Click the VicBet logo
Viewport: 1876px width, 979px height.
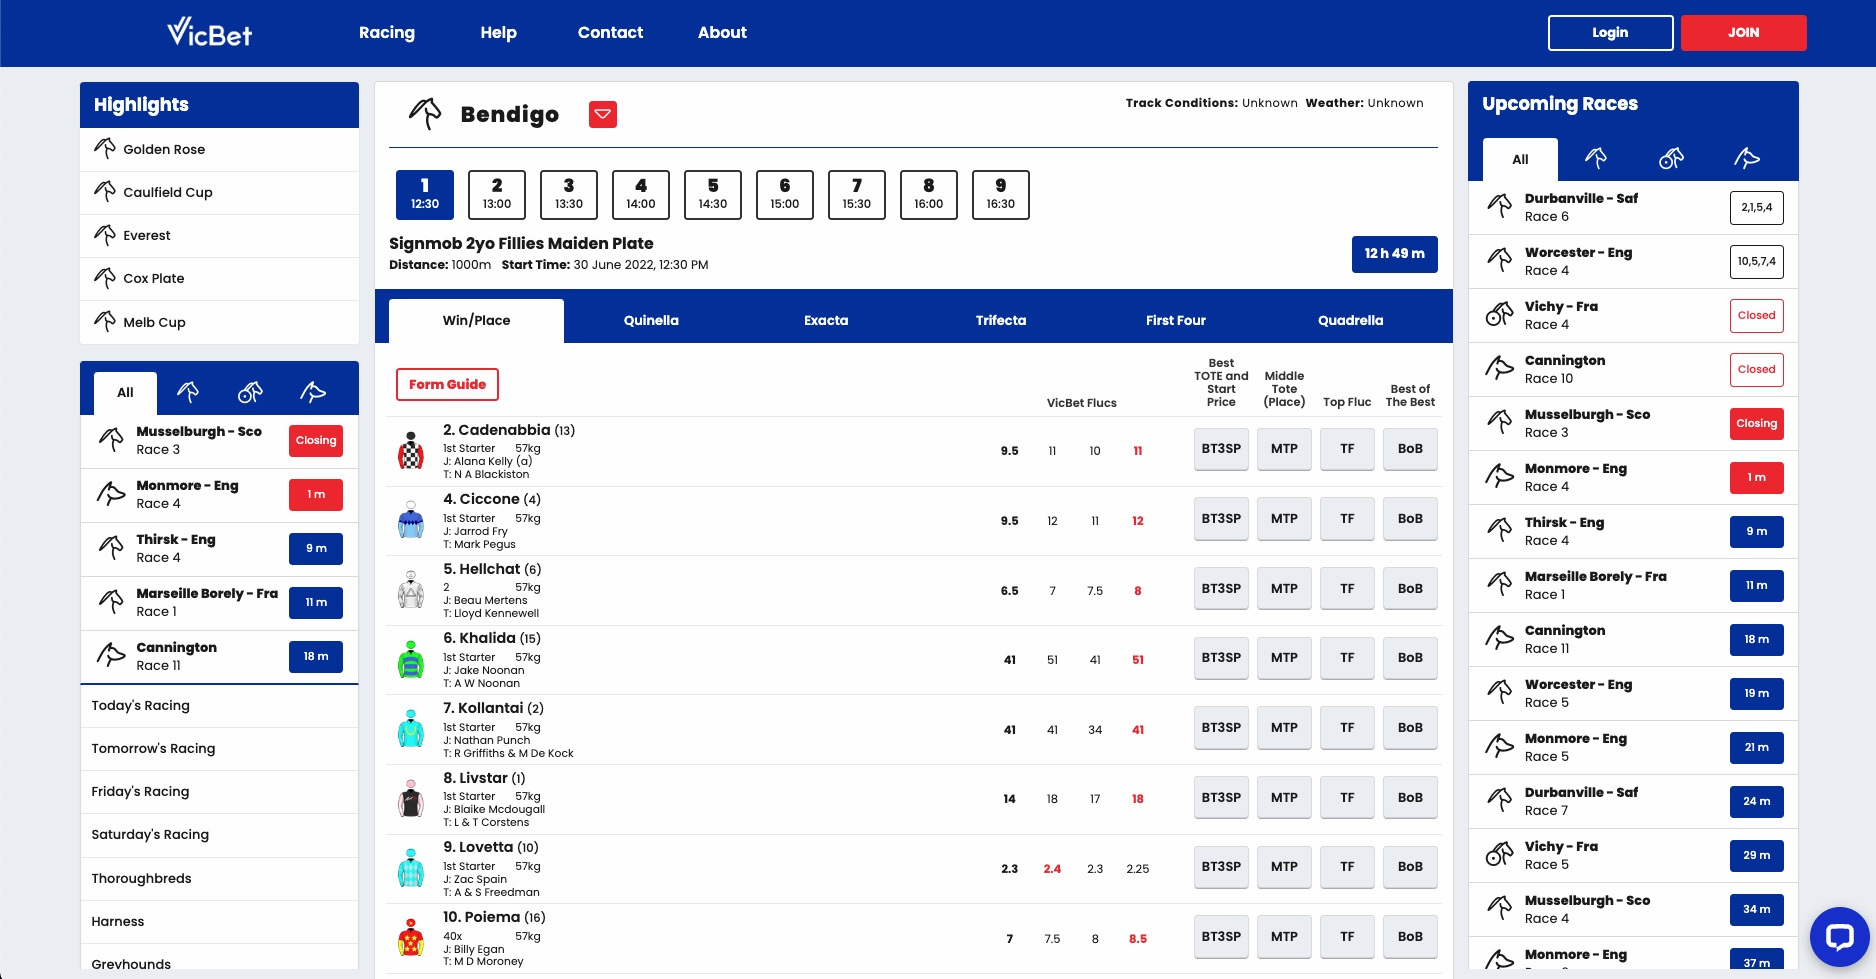(210, 33)
